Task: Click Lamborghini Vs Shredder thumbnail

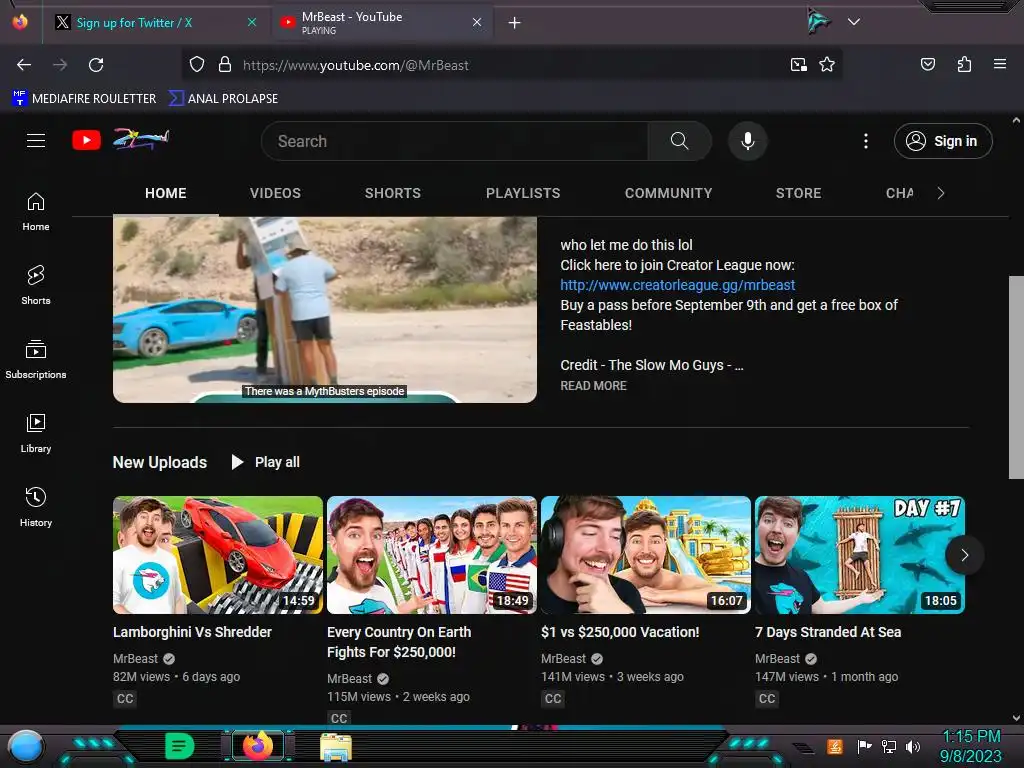Action: [x=217, y=555]
